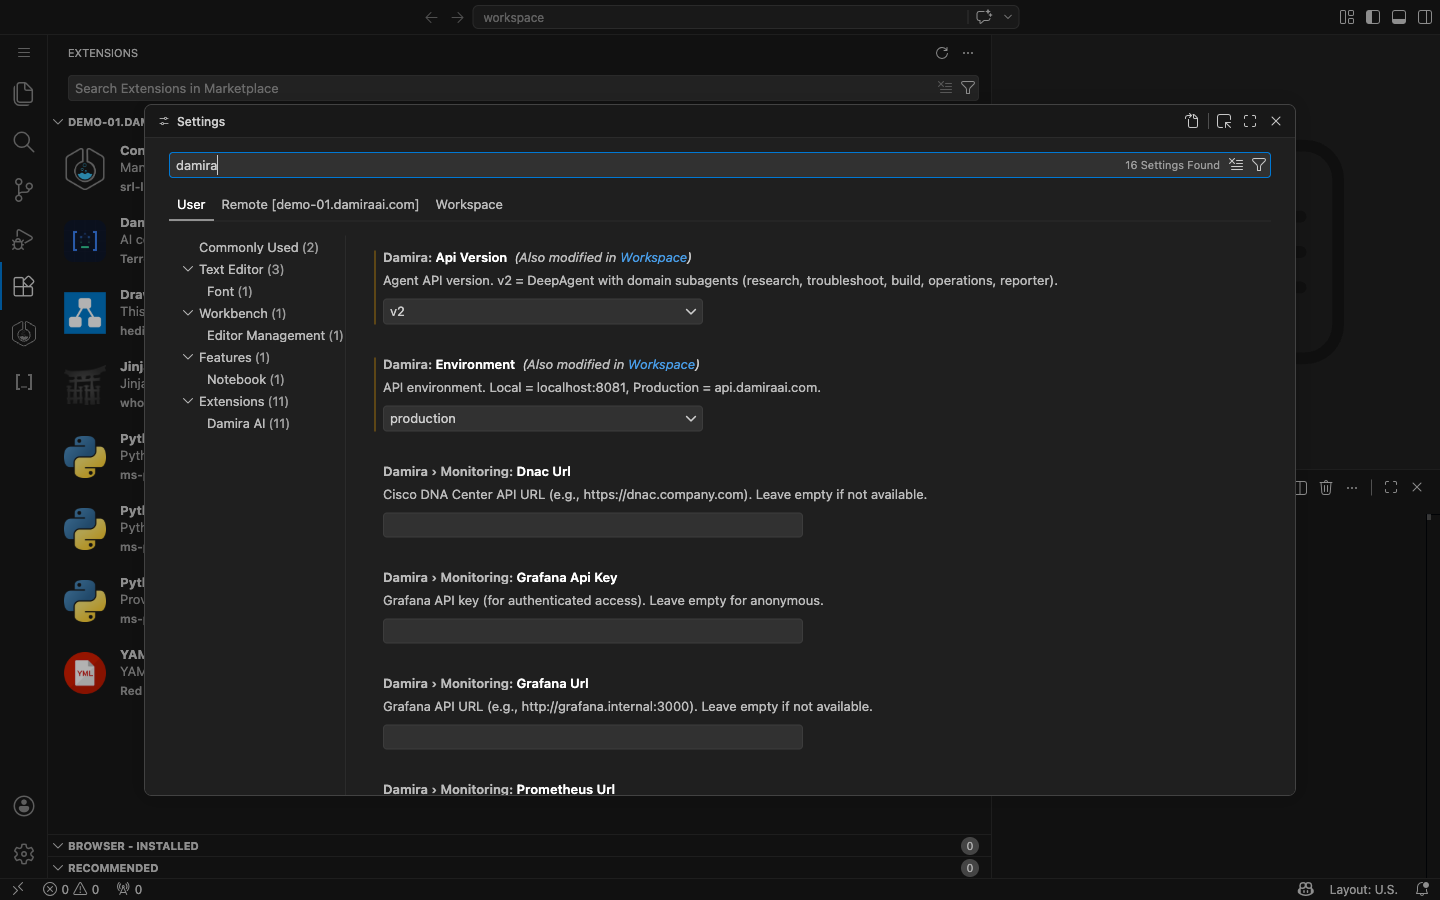Clear the Settings search input
This screenshot has height=900, width=1440.
[x=1236, y=165]
